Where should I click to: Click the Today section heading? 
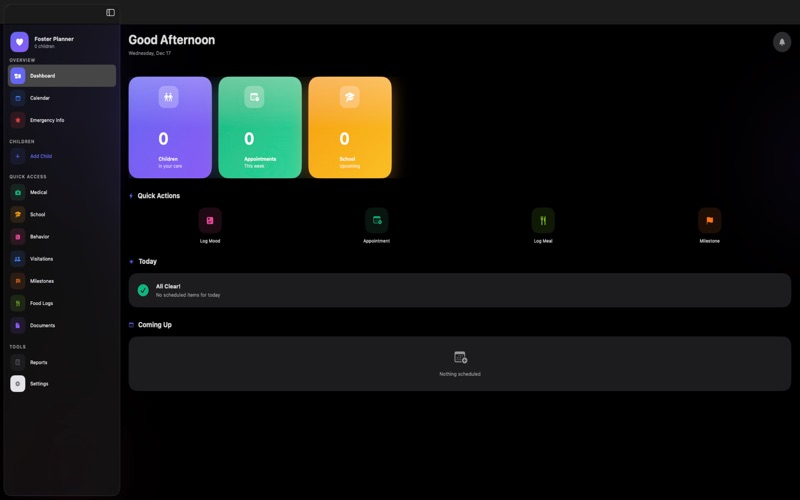point(147,261)
